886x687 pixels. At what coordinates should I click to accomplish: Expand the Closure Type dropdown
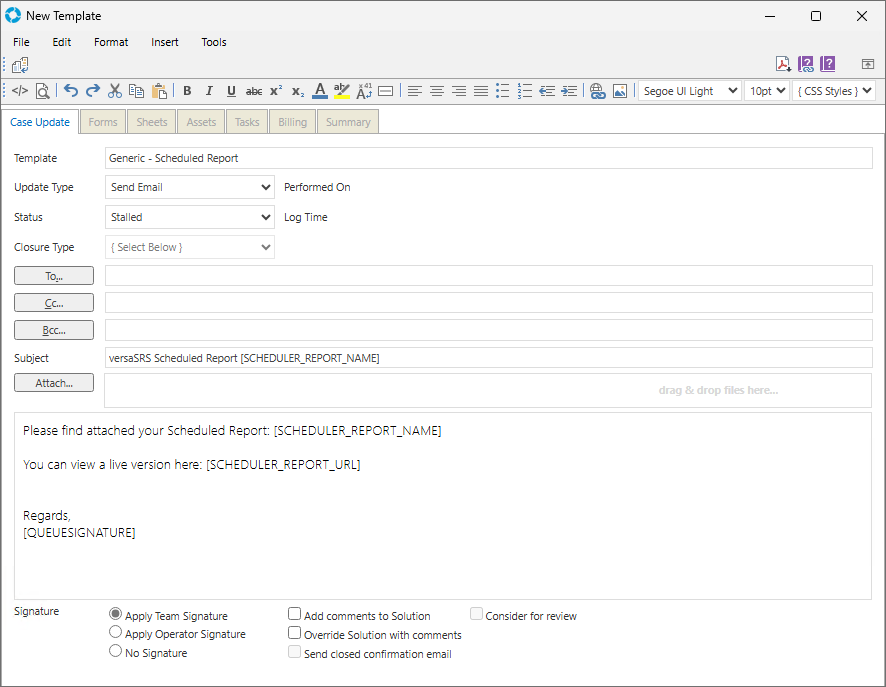pos(190,247)
